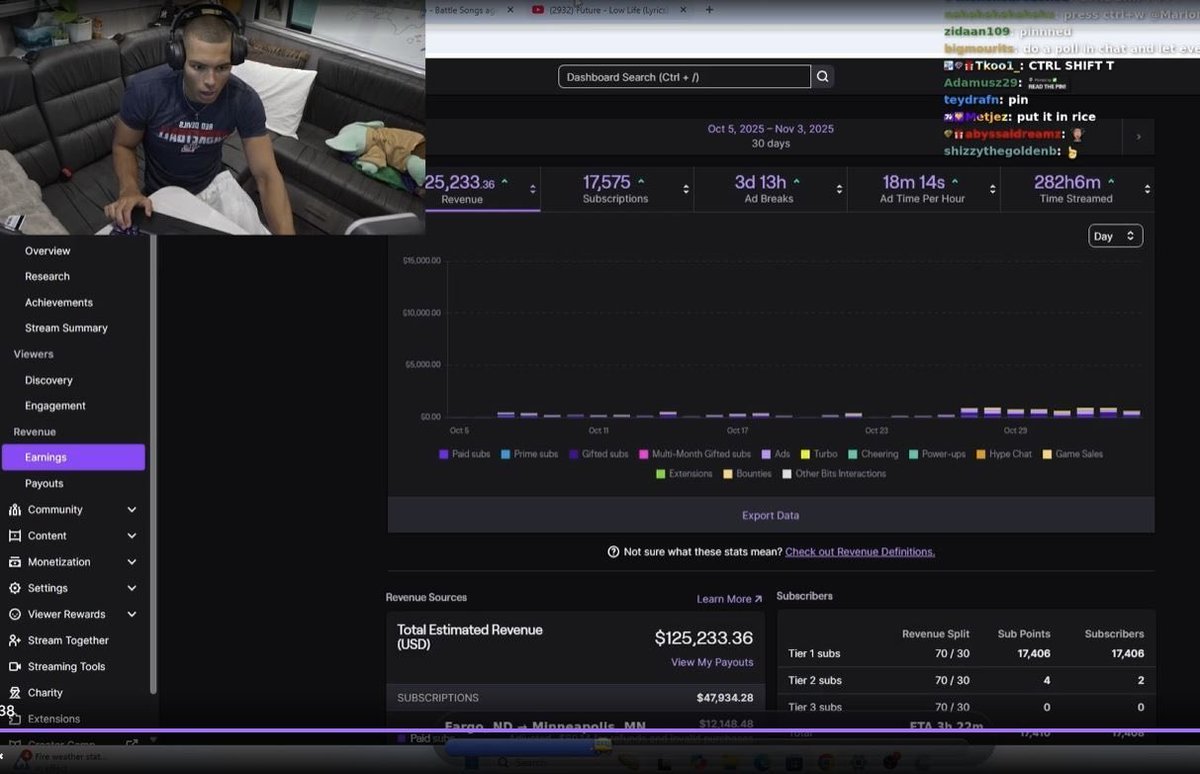The width and height of the screenshot is (1200, 774).
Task: Expand the Viewer Rewards sidebar section
Action: 132,614
